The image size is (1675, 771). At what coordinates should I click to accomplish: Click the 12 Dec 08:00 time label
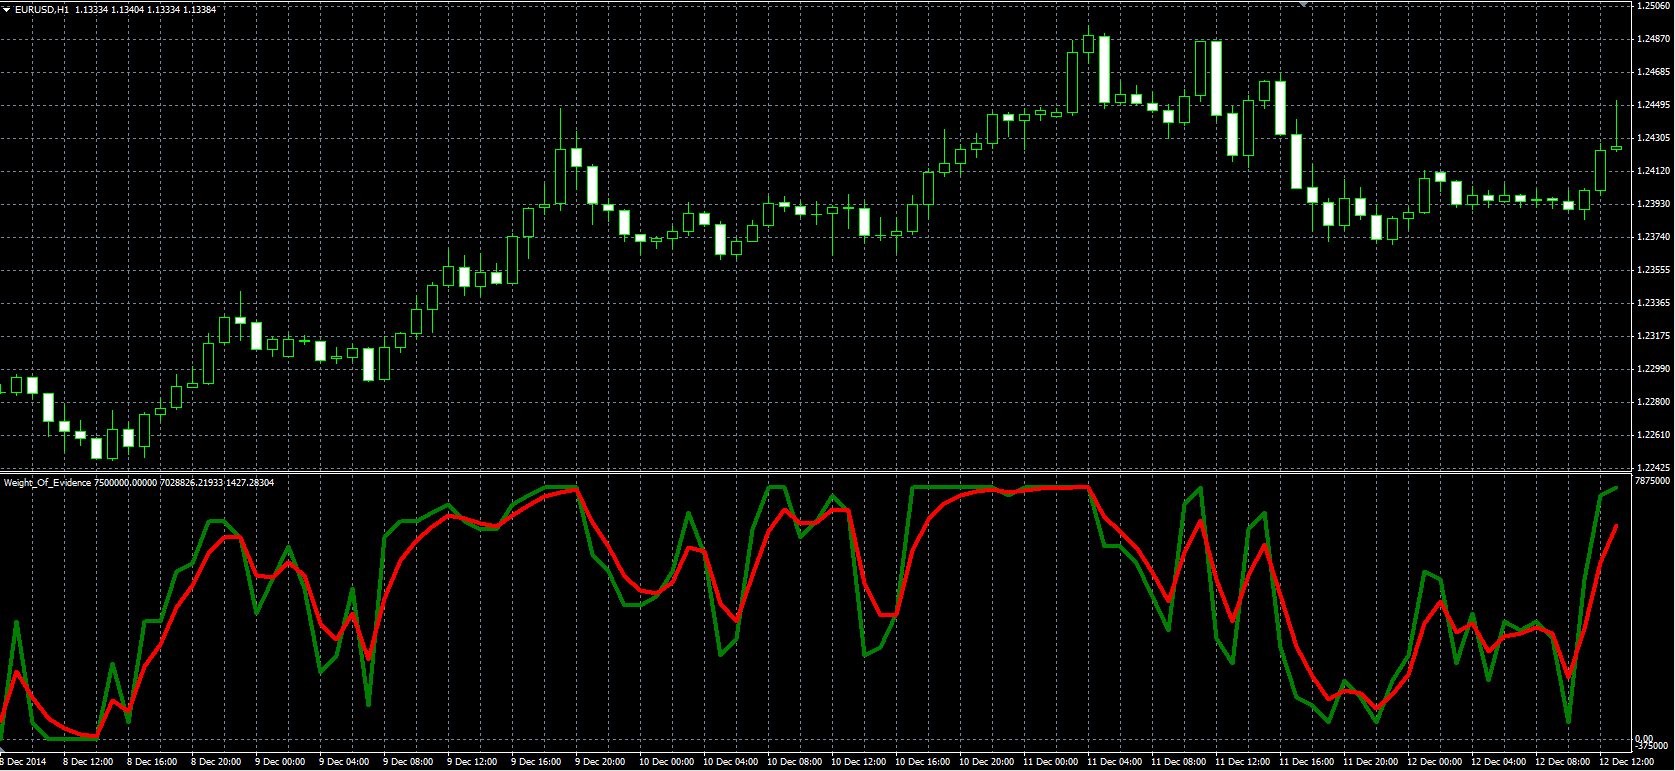(1562, 762)
